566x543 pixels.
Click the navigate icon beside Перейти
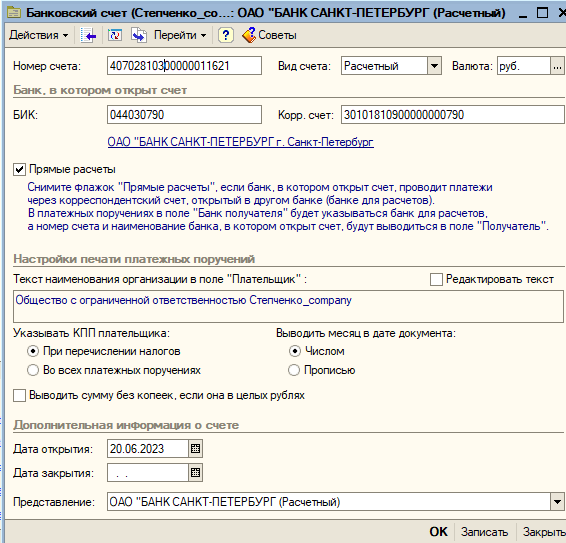[x=139, y=35]
